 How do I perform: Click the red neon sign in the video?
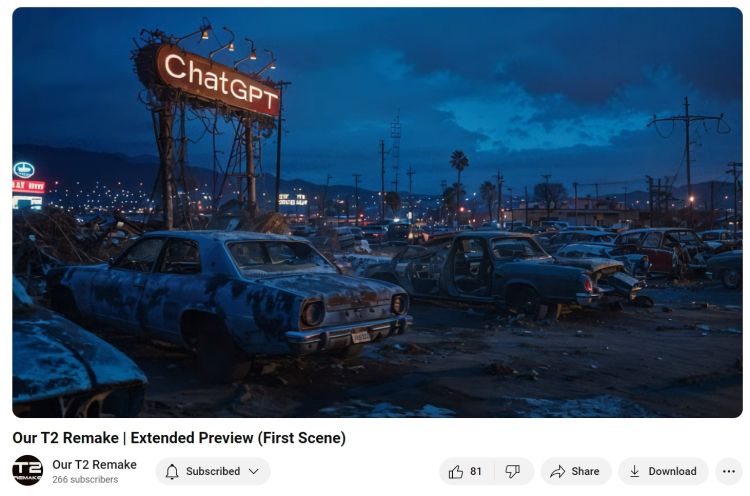pyautogui.click(x=29, y=186)
